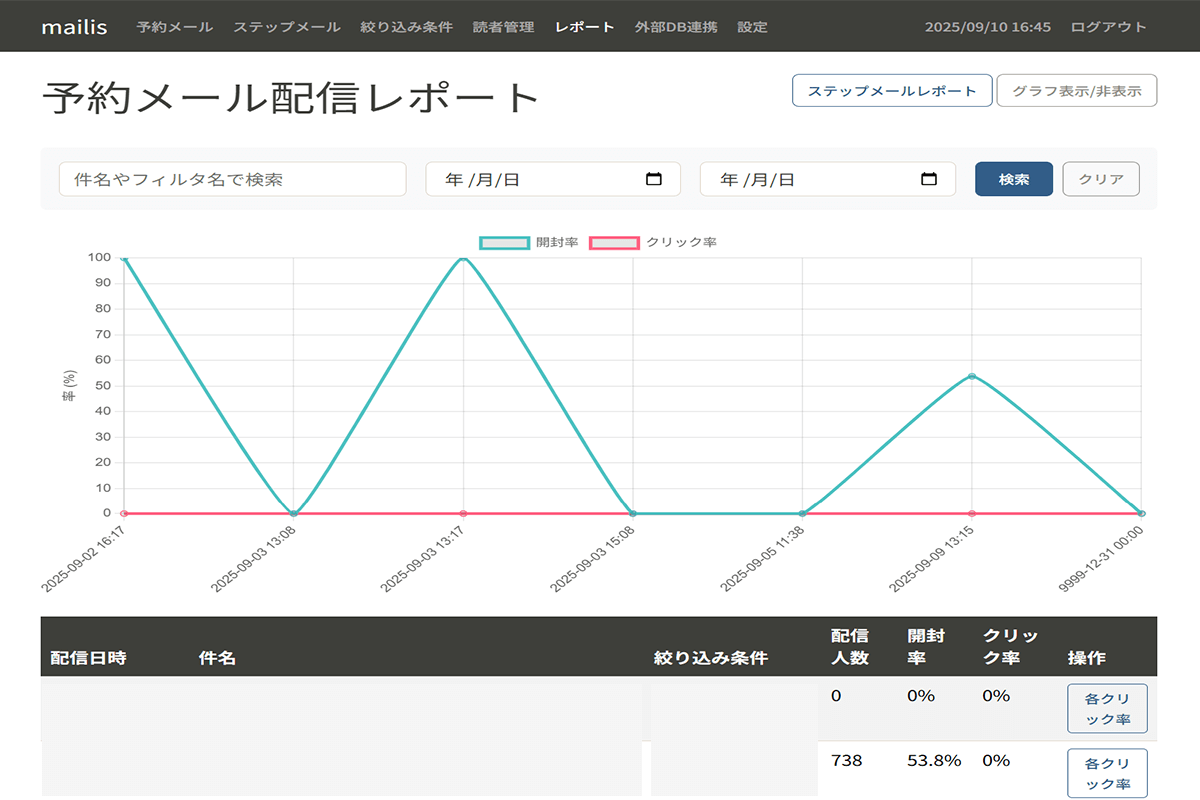This screenshot has height=800, width=1200.
Task: Open 外部DB連携 menu item
Action: (x=676, y=27)
